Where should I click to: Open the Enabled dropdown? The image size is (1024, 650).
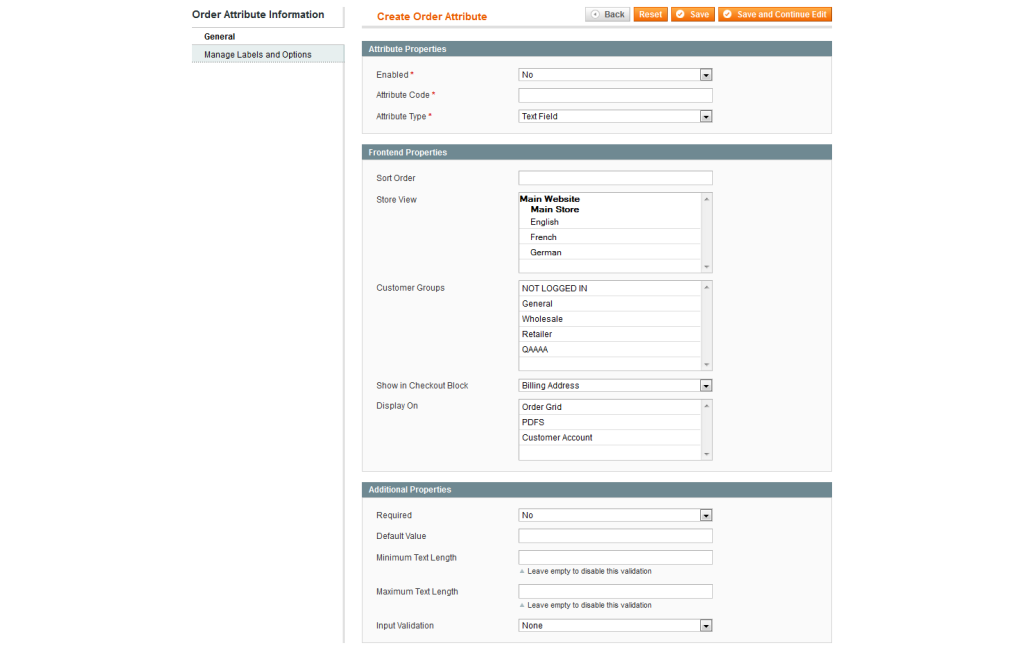click(x=615, y=75)
